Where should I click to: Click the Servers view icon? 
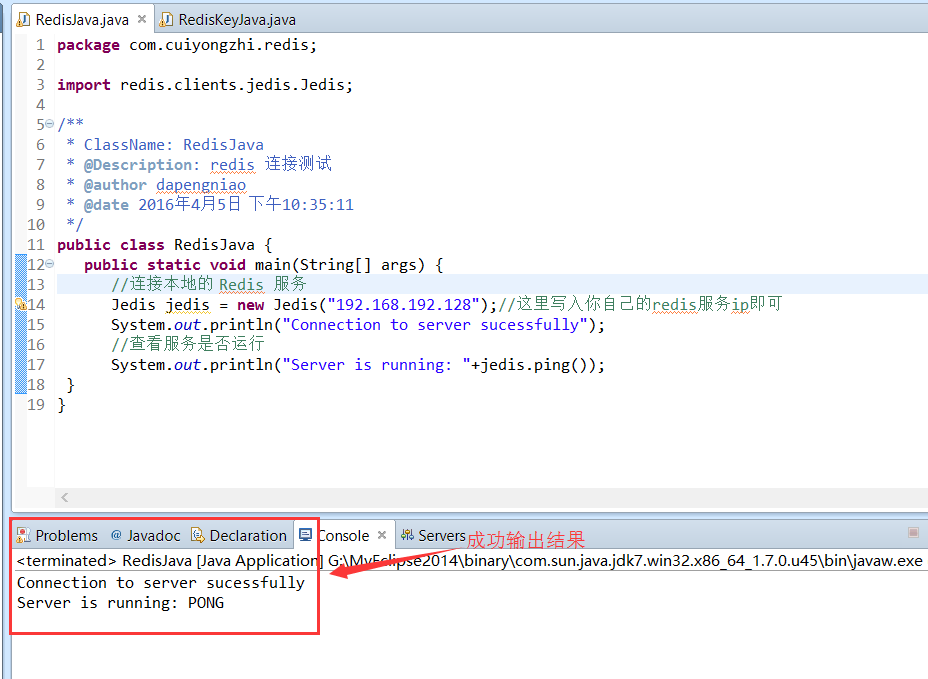[x=407, y=535]
